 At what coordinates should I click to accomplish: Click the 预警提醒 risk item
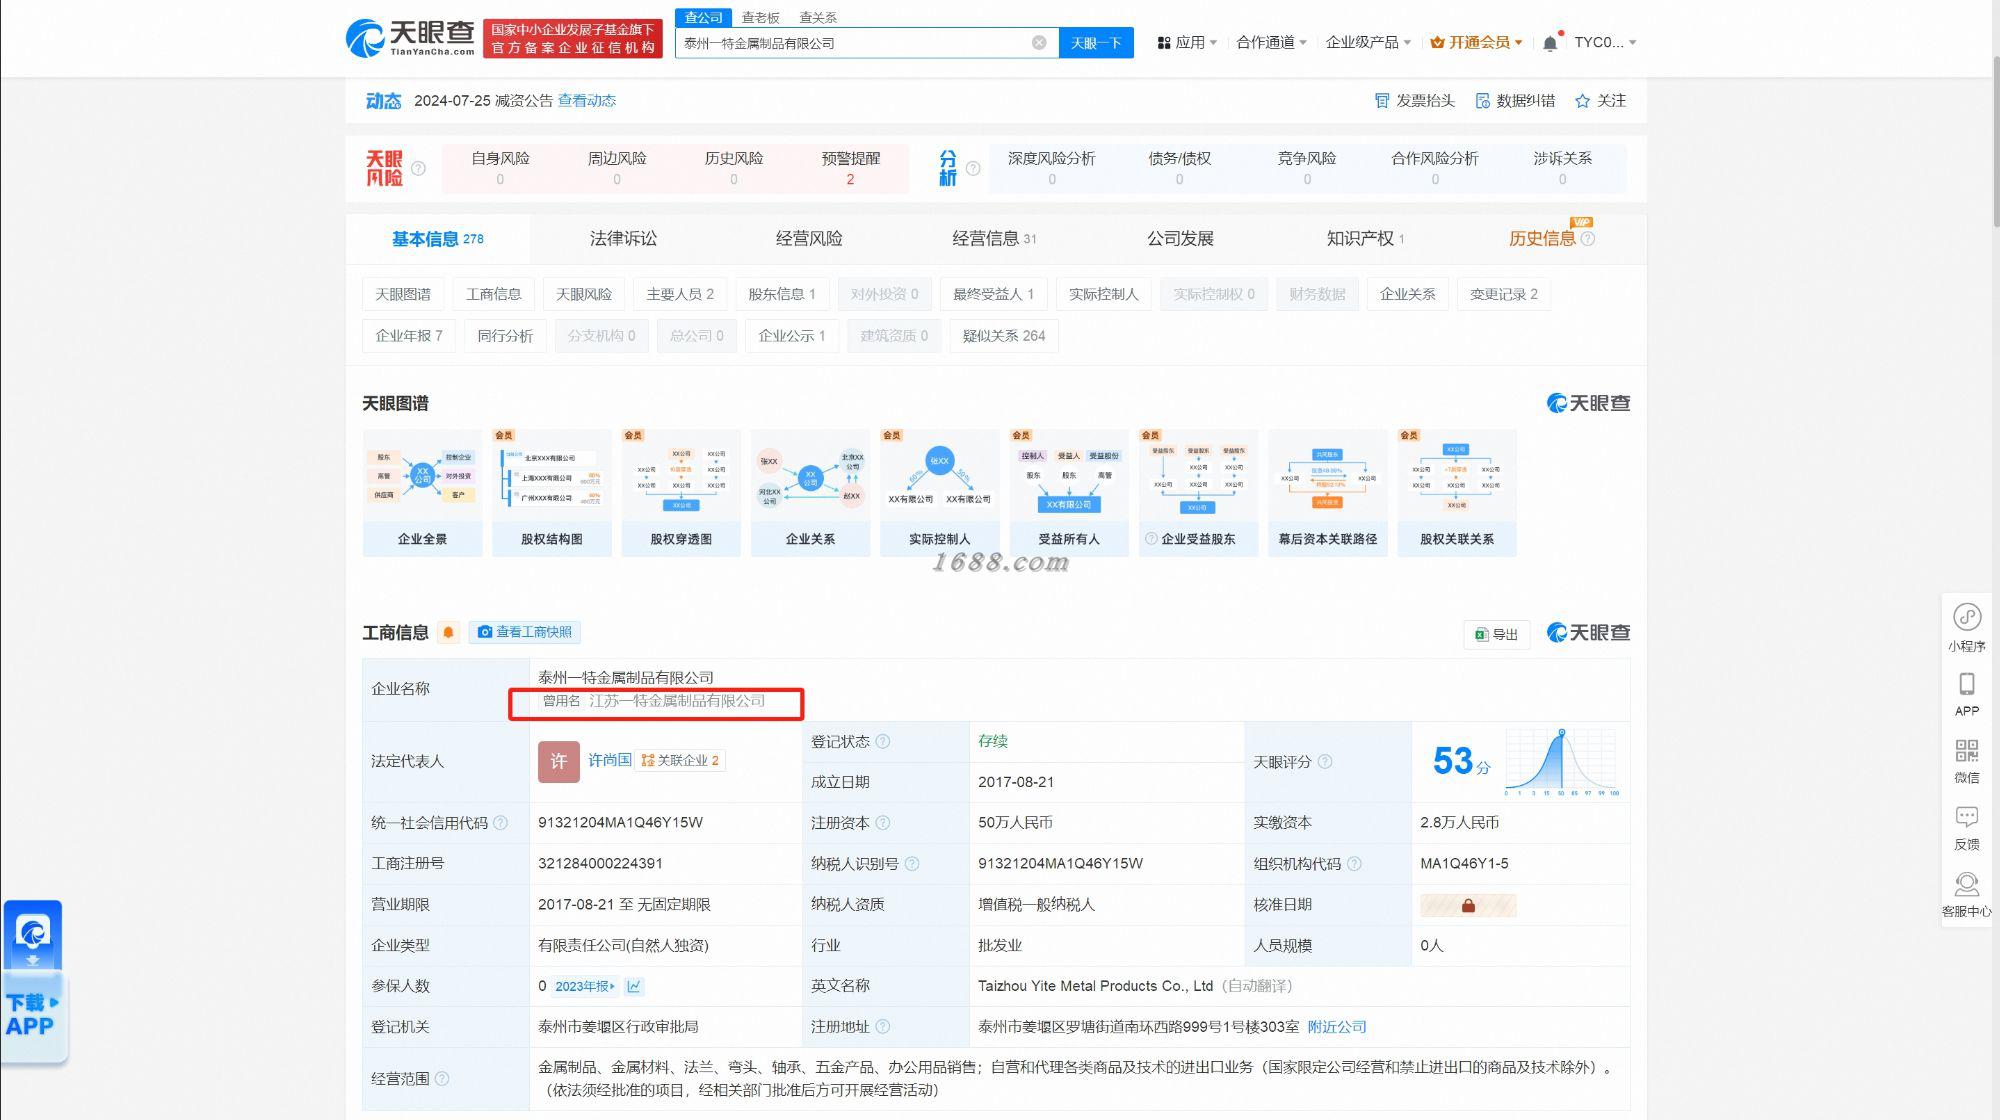(x=850, y=168)
